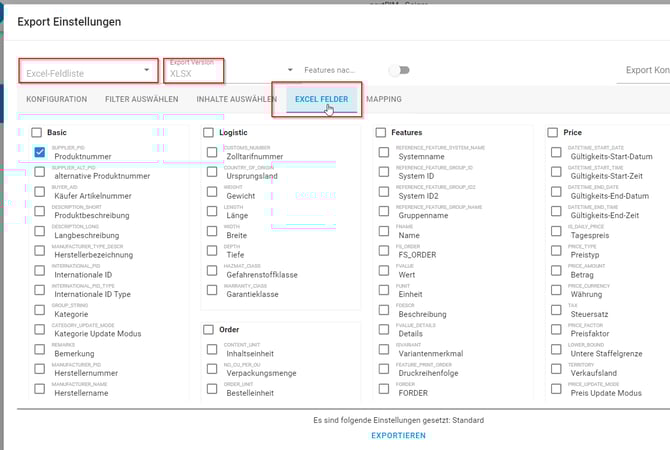Click the Exportieren button
The image size is (670, 450).
398,436
